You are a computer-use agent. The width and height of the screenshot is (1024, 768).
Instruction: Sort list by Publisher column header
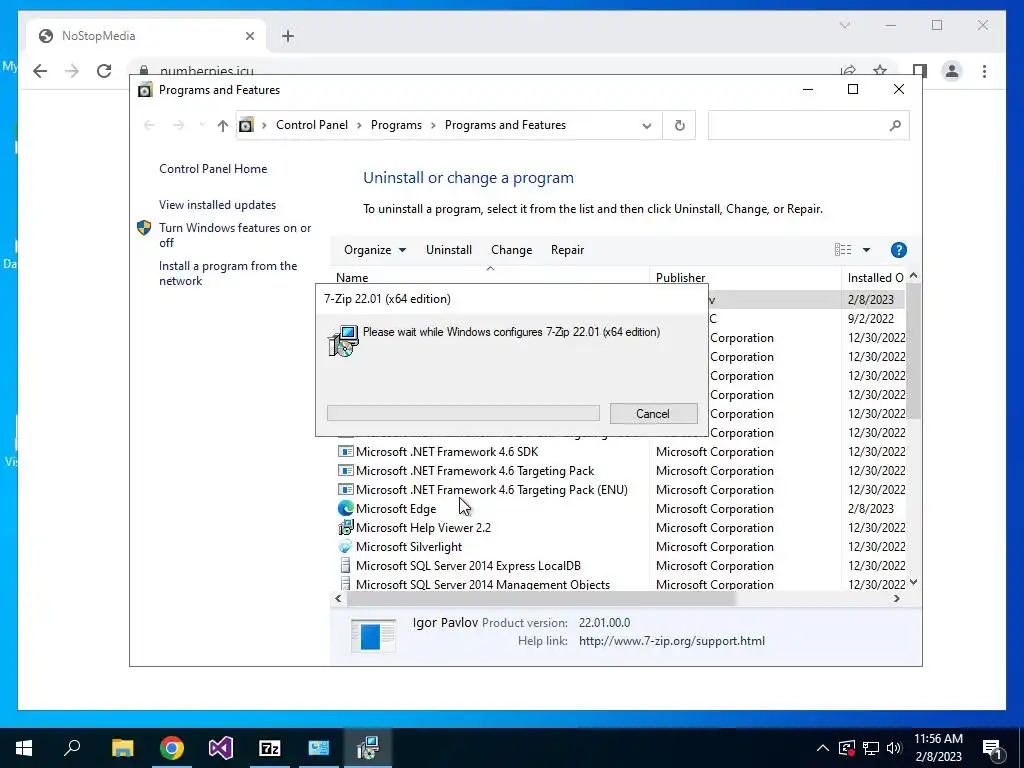[x=745, y=278]
